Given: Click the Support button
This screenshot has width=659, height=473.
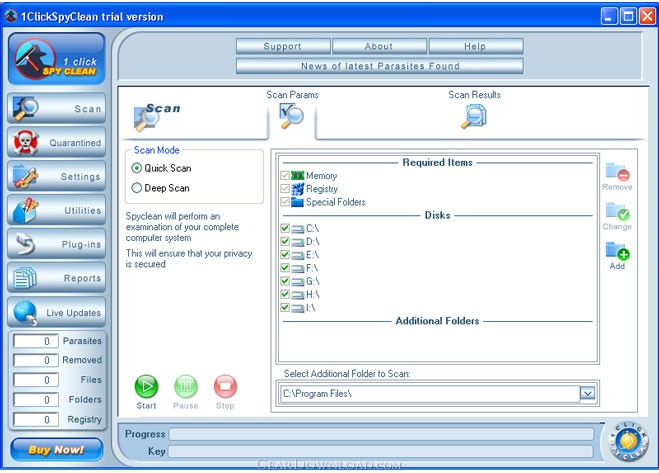Looking at the screenshot, I should click(283, 46).
